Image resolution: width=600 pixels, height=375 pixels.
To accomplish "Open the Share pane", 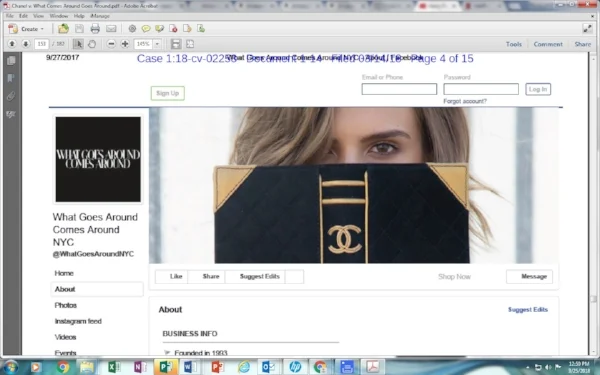I will (582, 44).
